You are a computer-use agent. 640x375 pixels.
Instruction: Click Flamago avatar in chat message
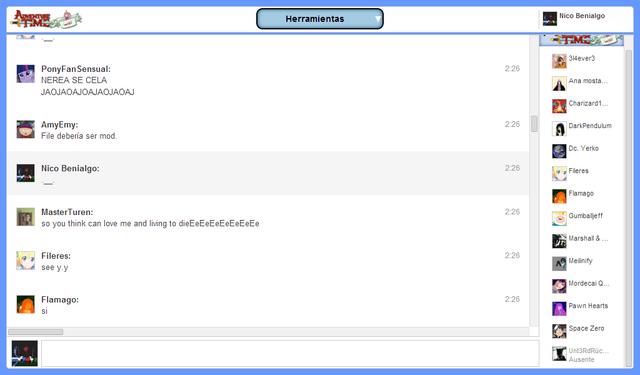pos(25,304)
